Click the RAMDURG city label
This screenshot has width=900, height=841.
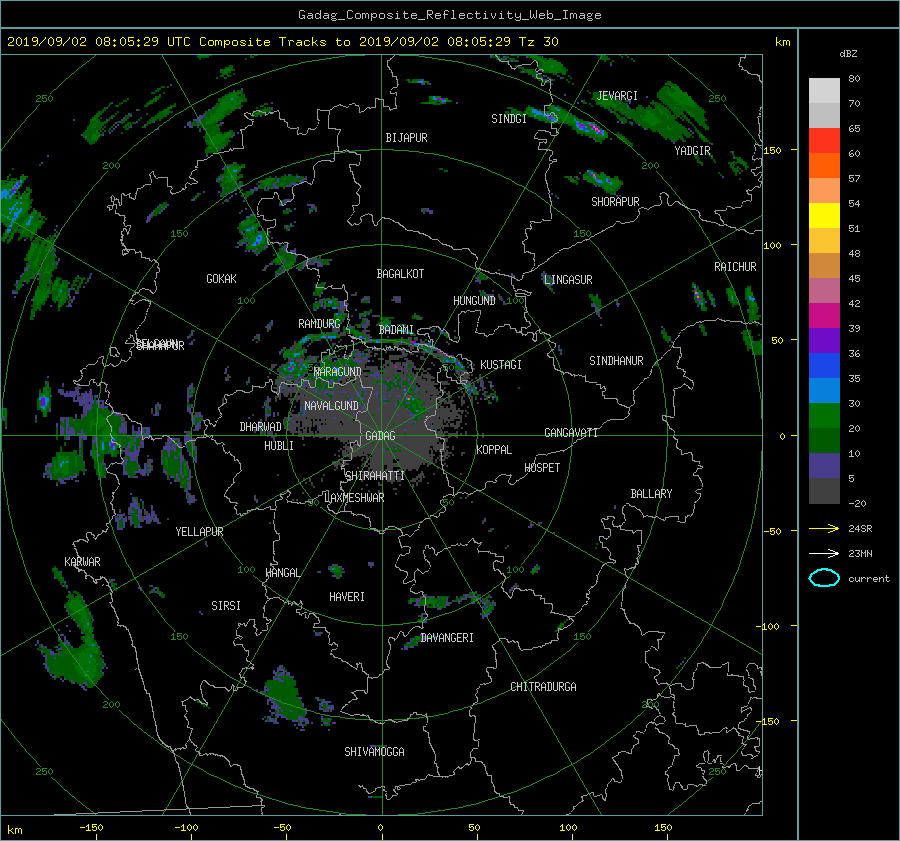(319, 324)
